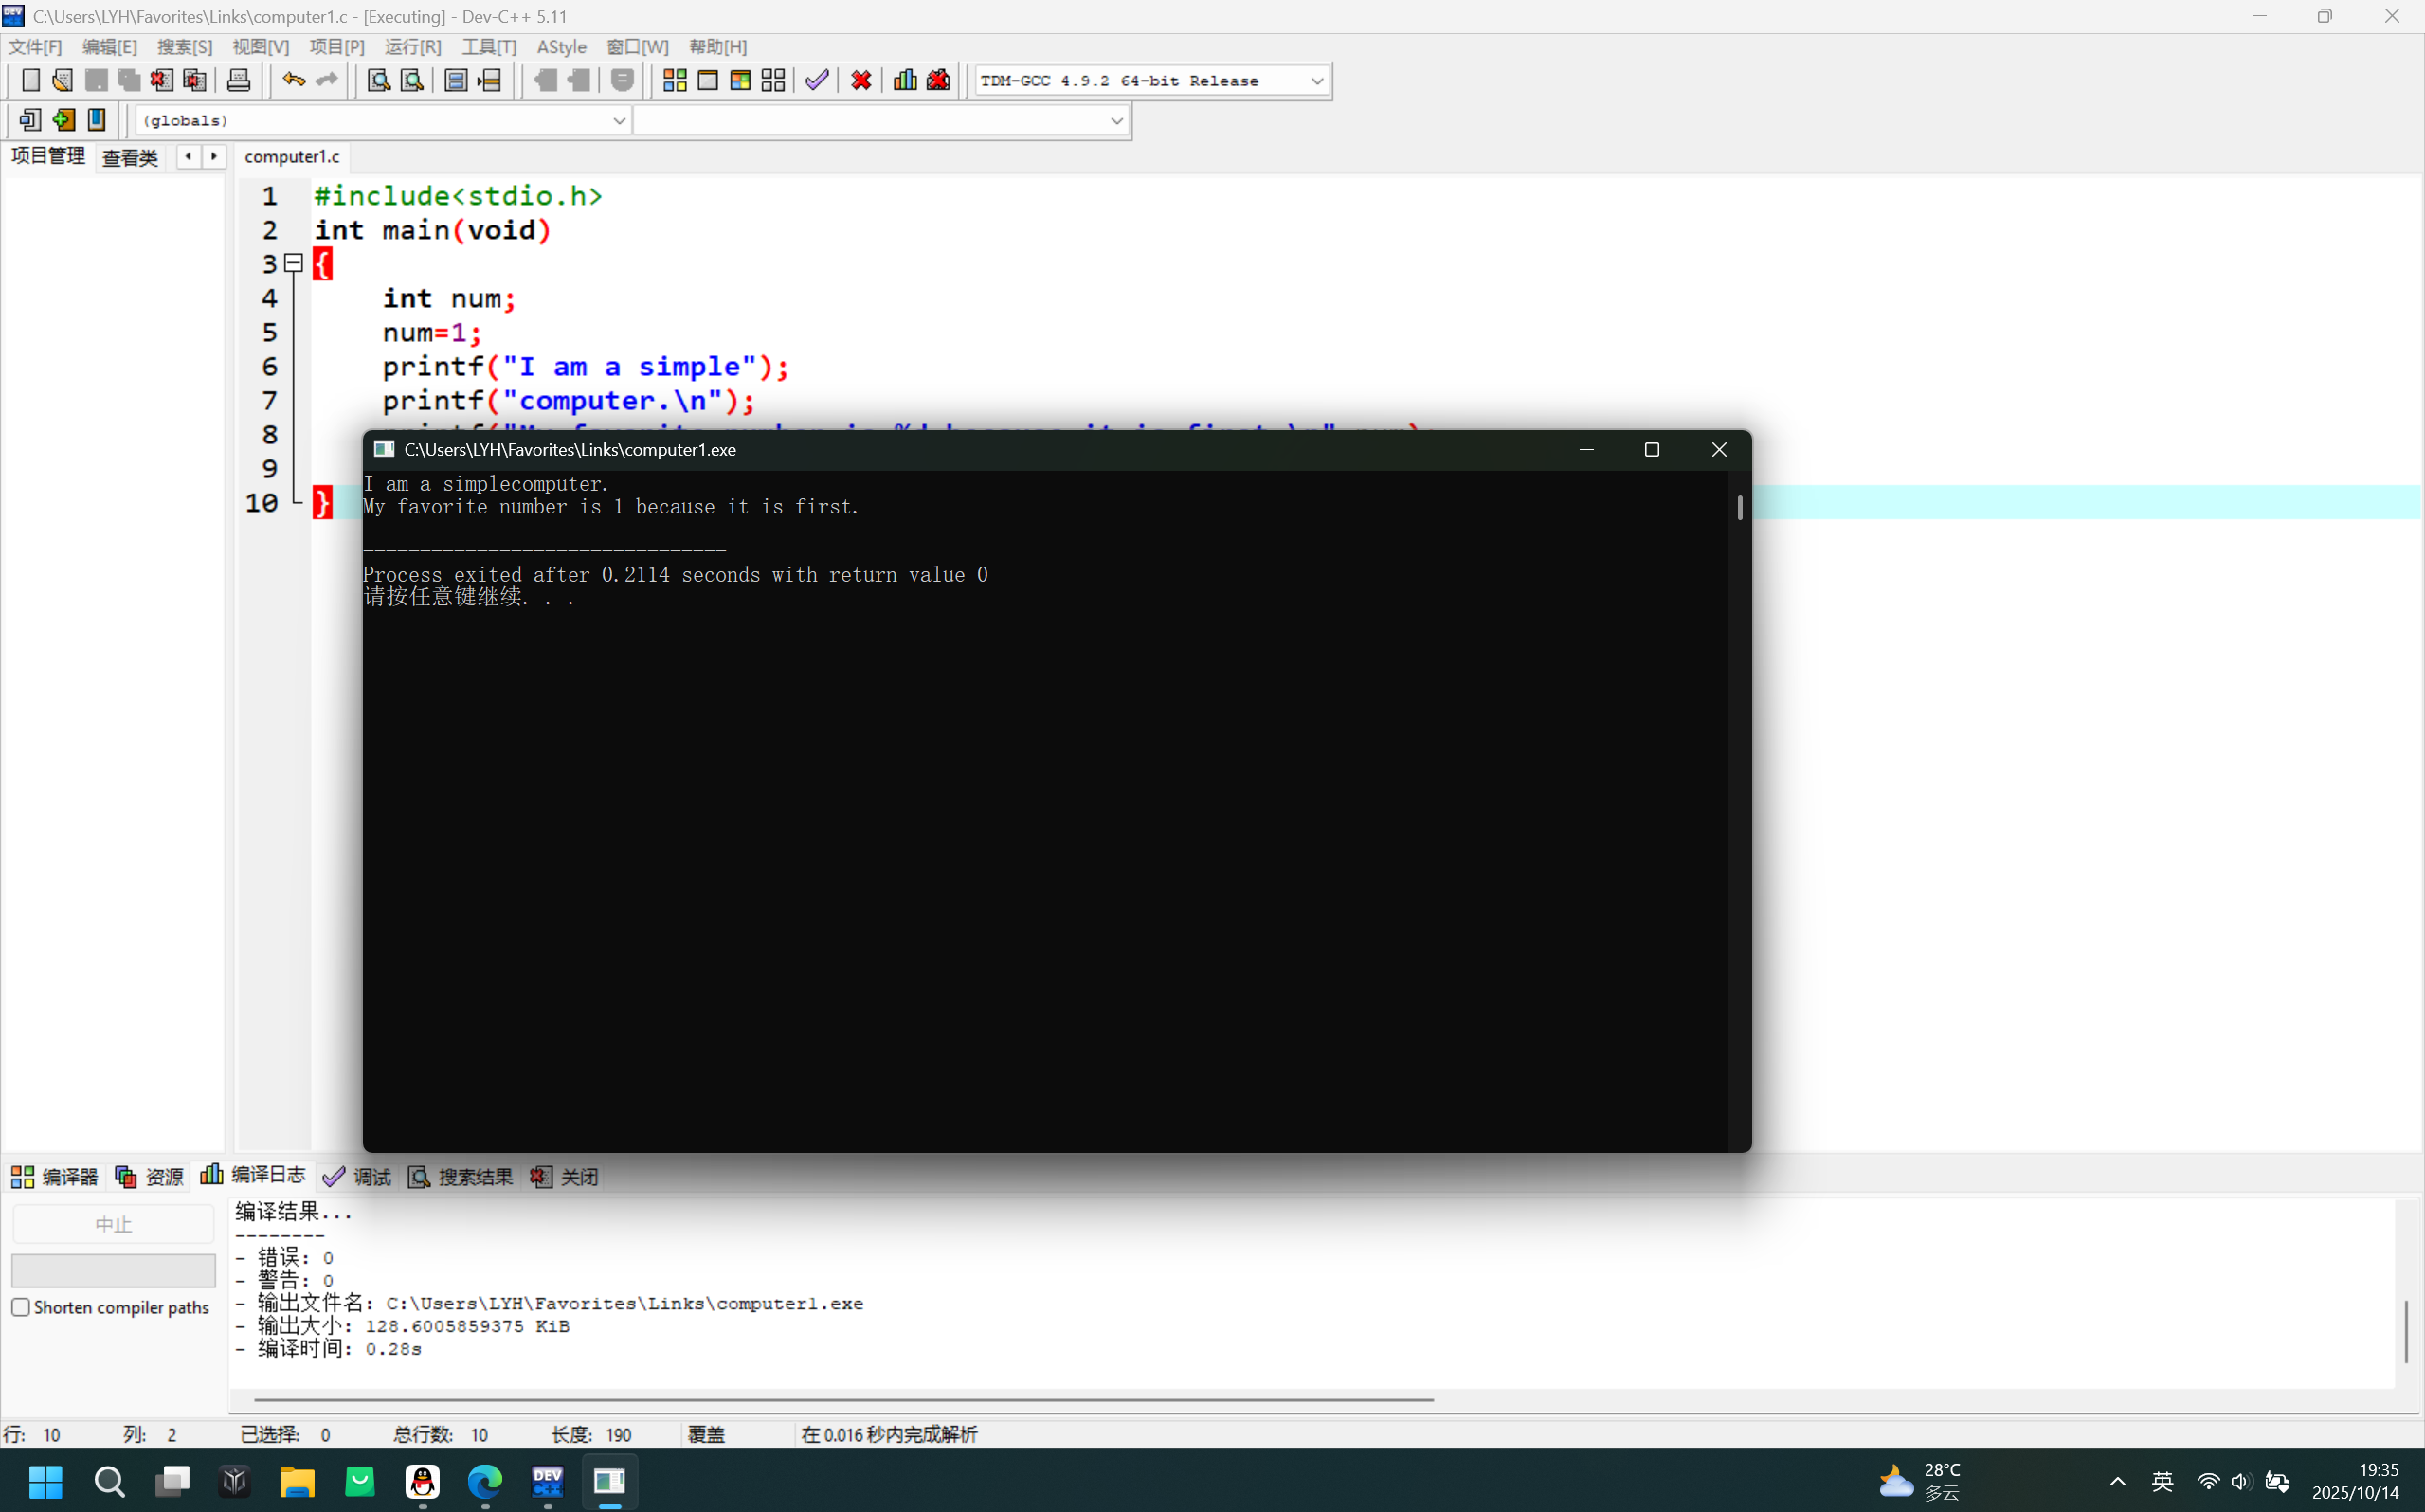The image size is (2425, 1512).
Task: Open the empty function list dropdown
Action: pyautogui.click(x=1116, y=120)
